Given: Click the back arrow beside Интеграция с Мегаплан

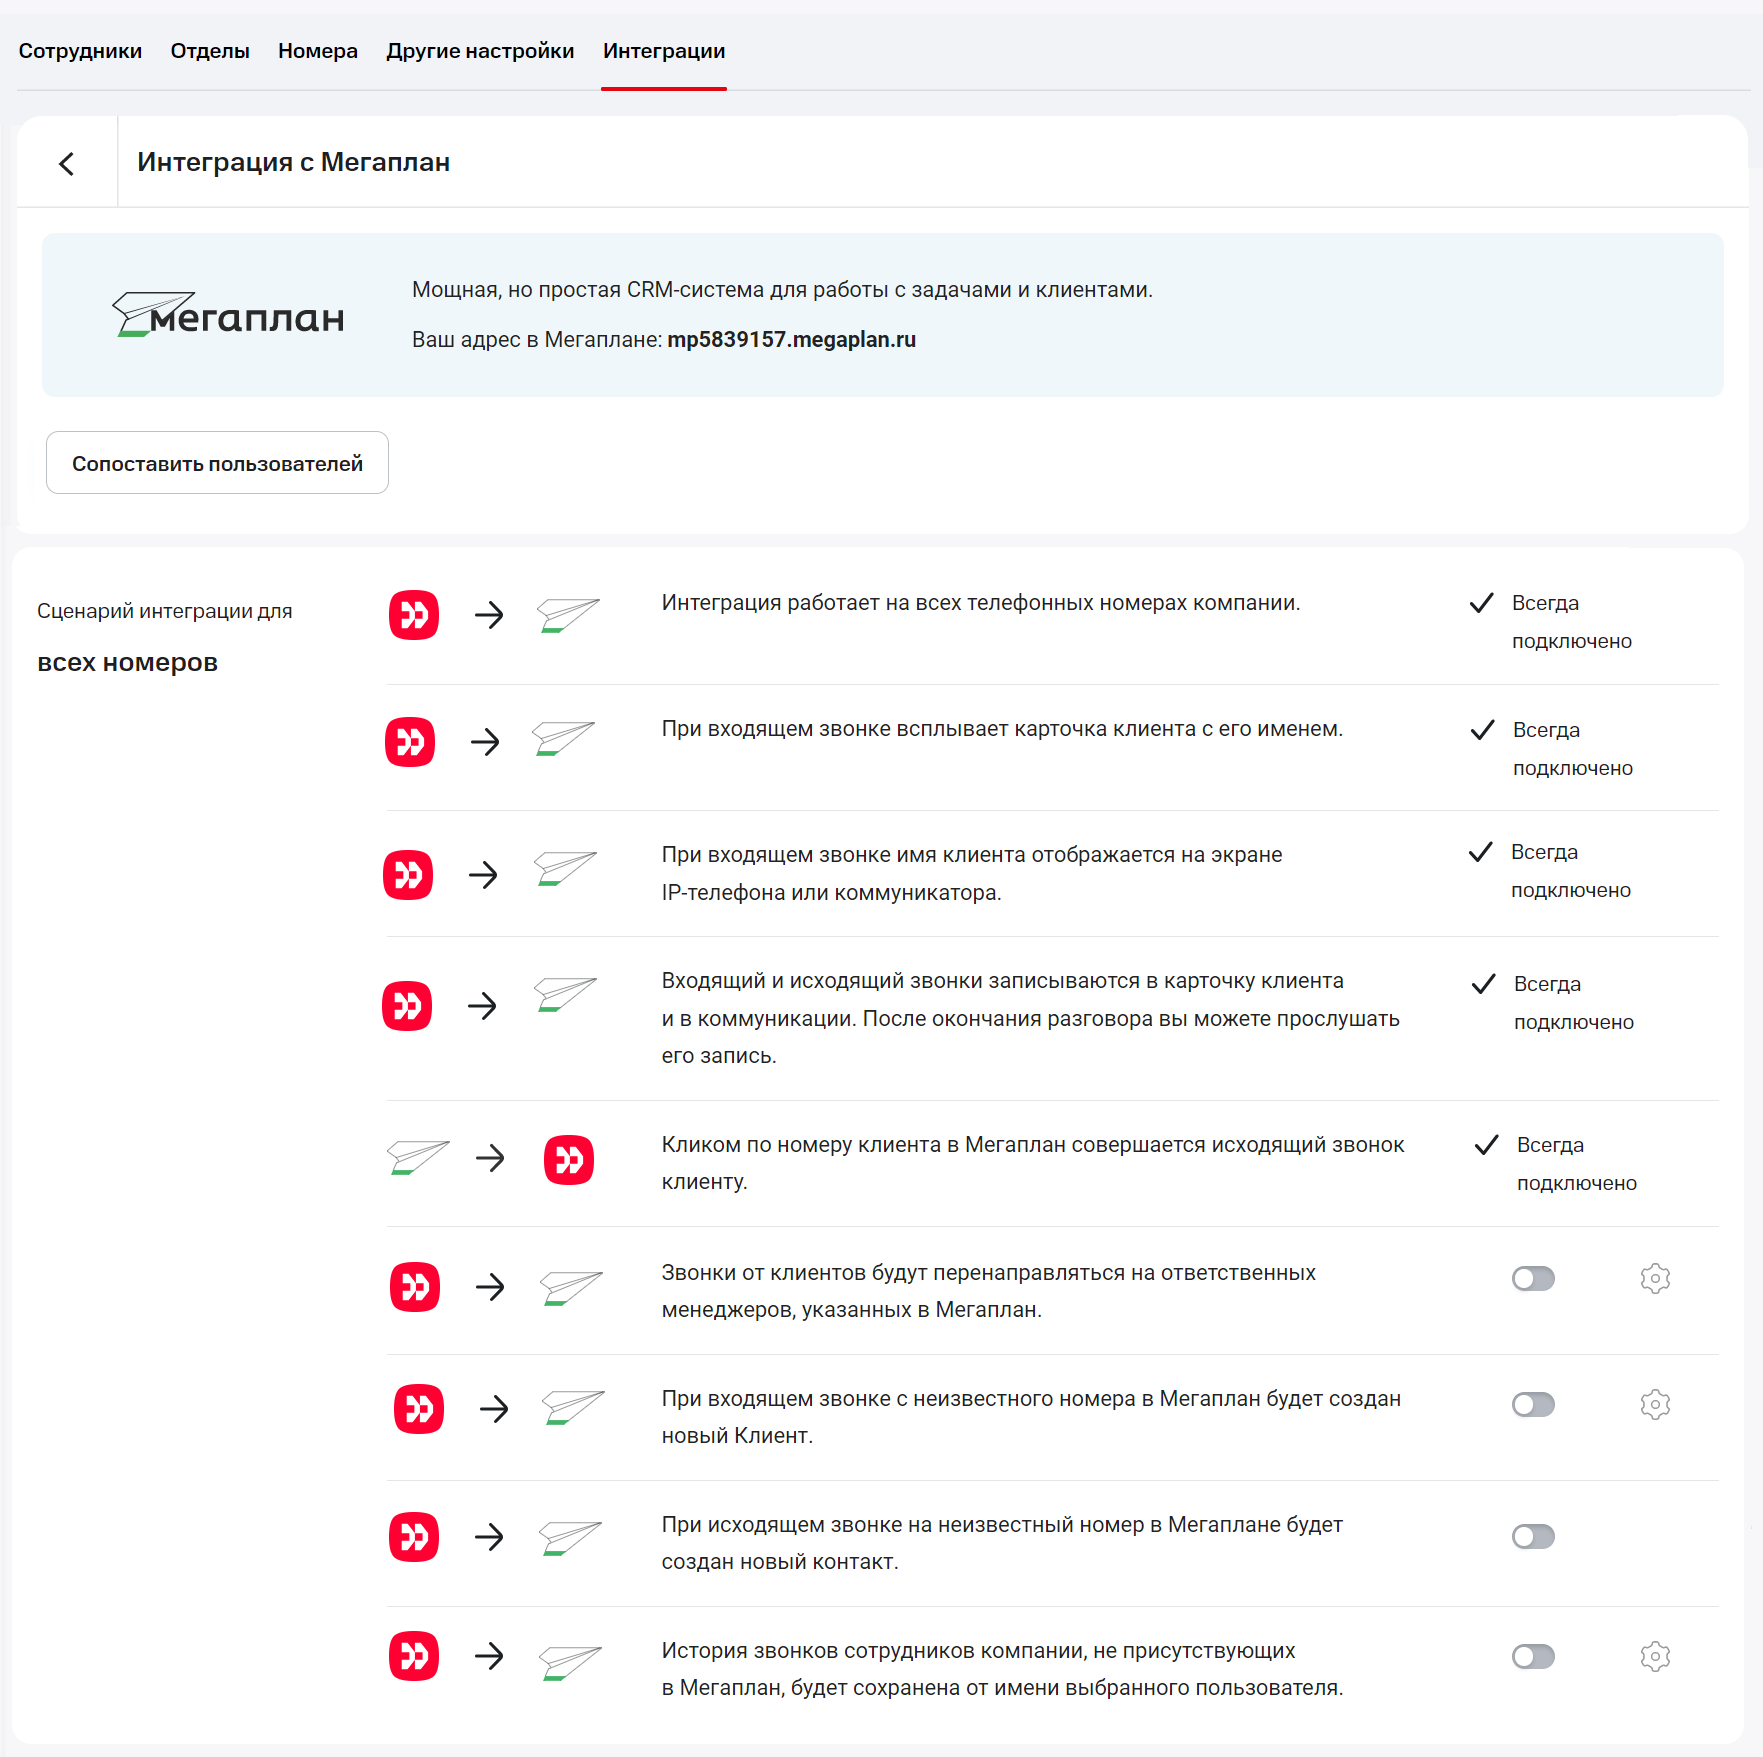Looking at the screenshot, I should (67, 164).
